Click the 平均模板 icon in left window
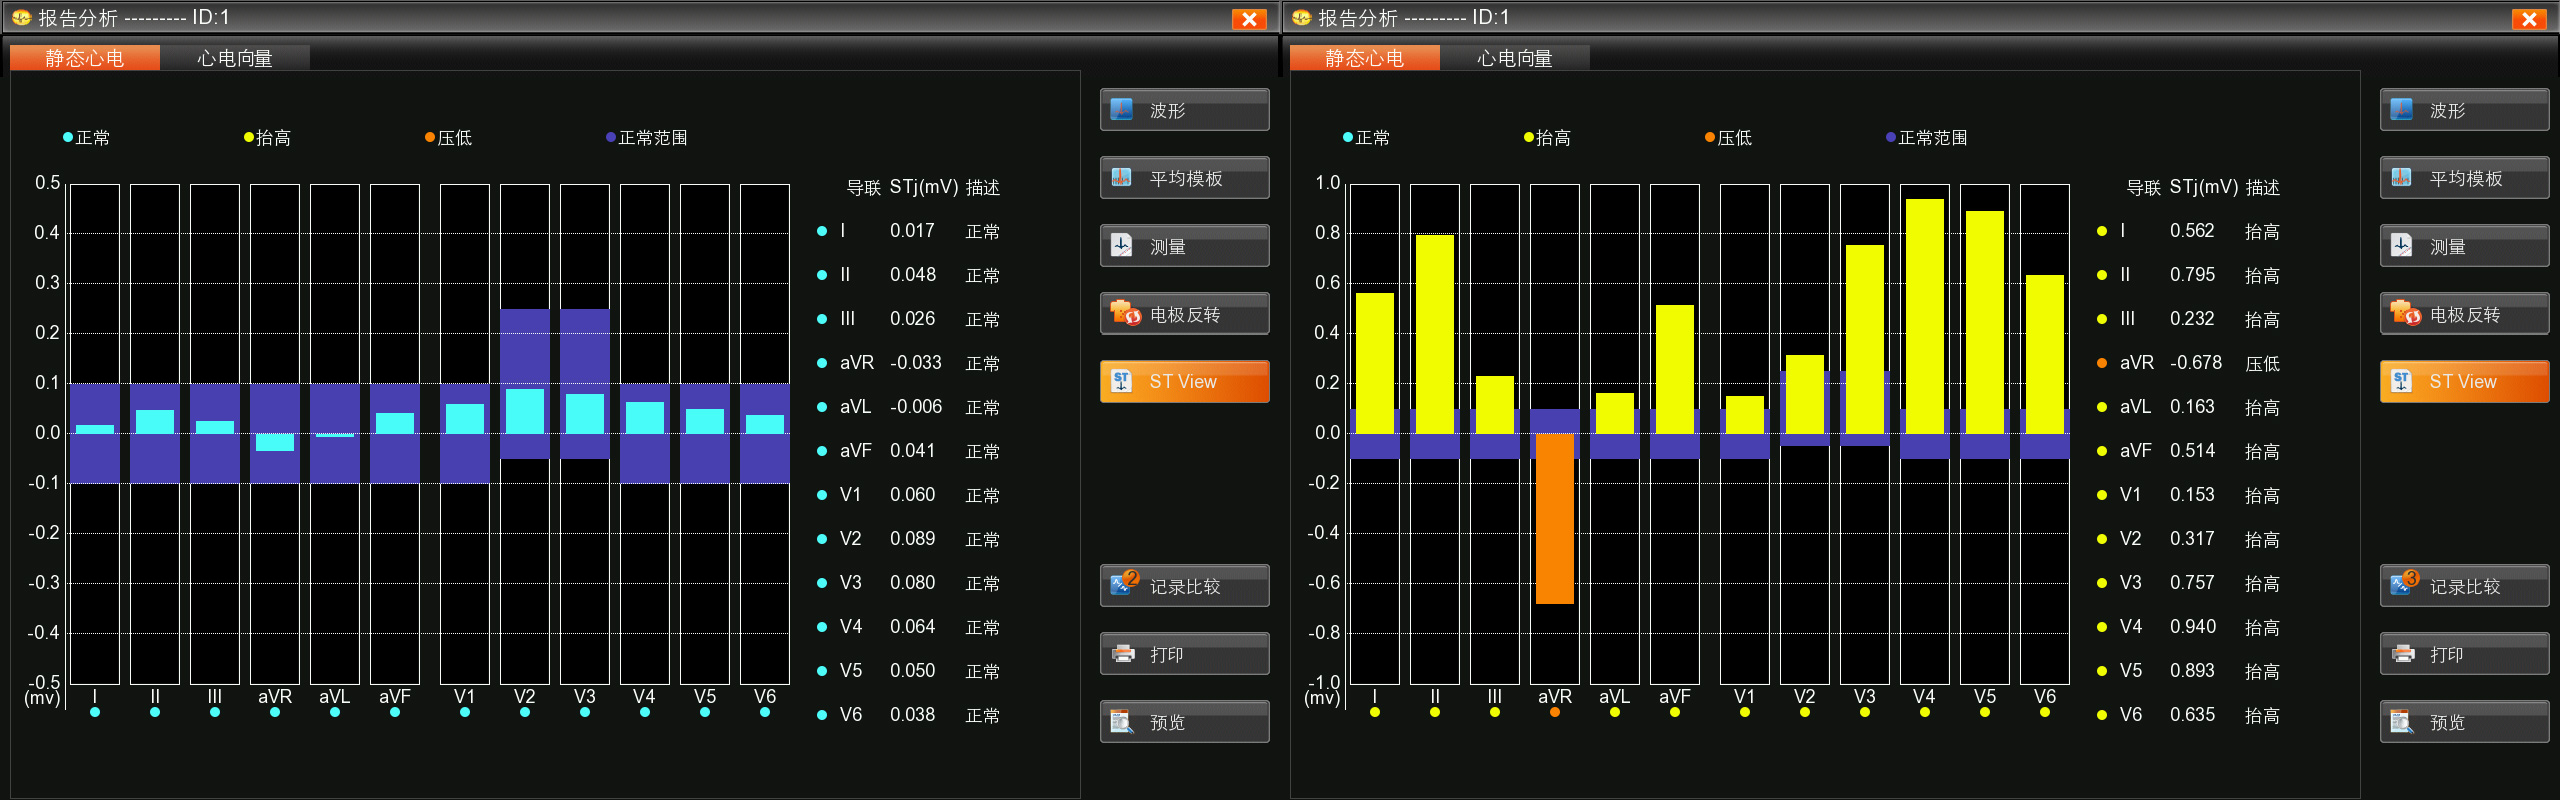The image size is (2560, 800). tap(1122, 178)
